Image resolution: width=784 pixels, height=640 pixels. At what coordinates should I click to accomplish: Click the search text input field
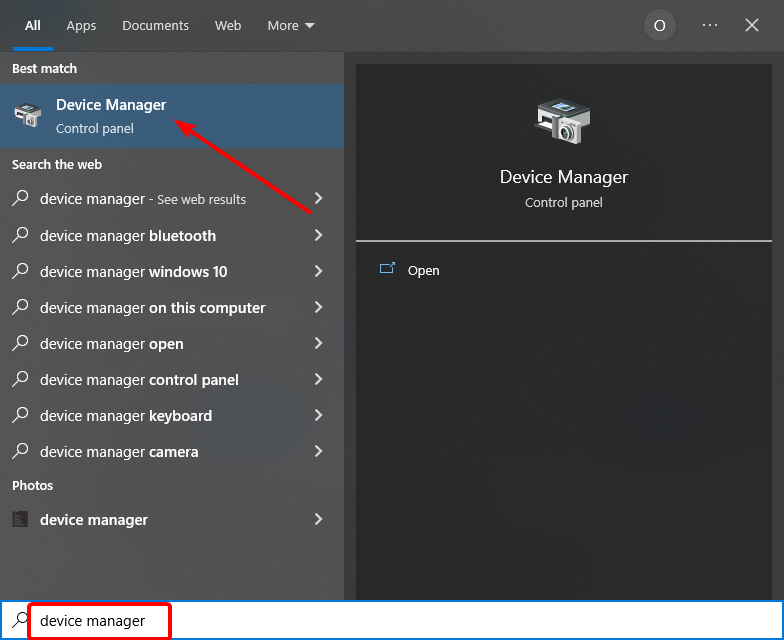(400, 621)
